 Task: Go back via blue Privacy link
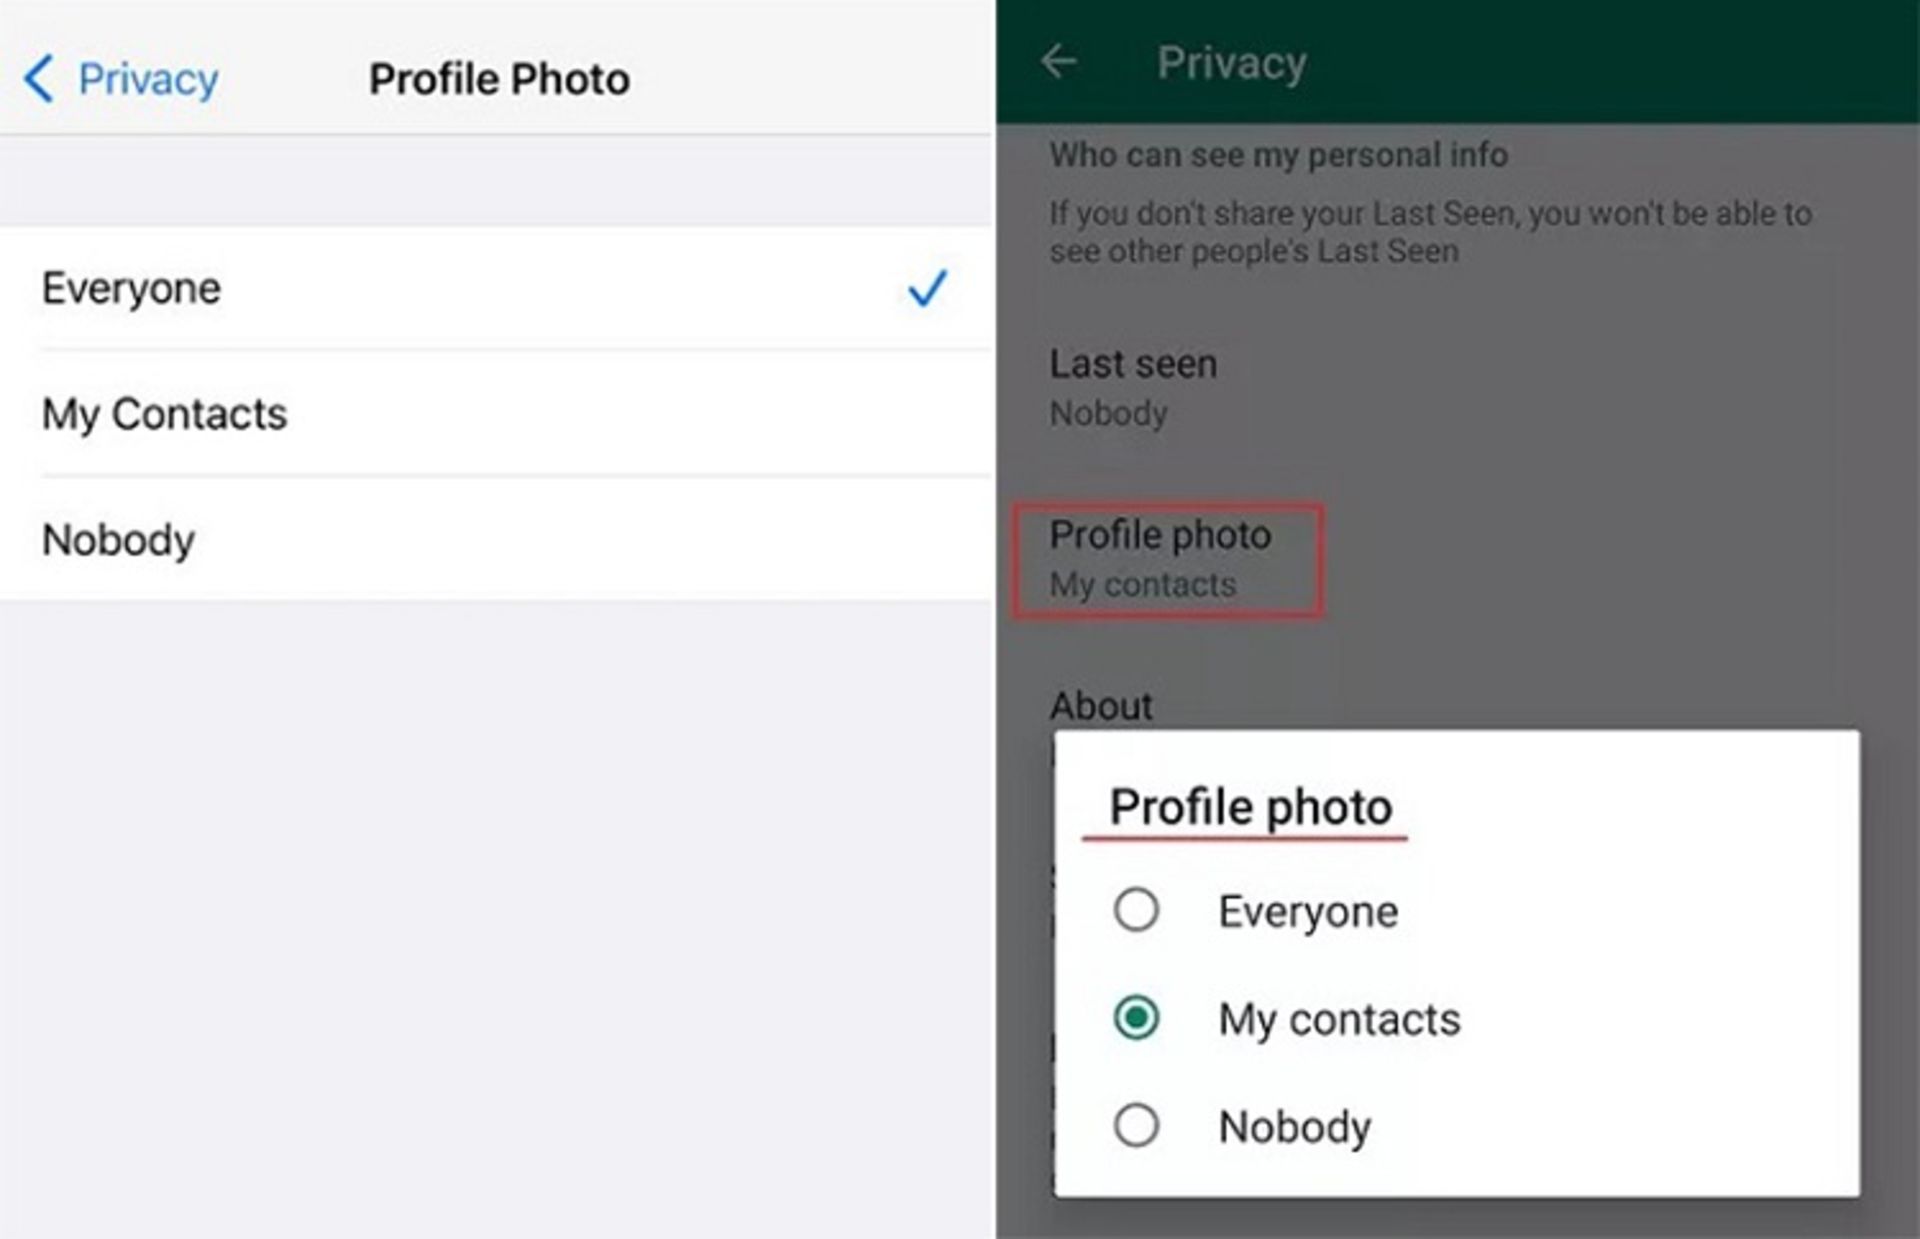point(148,79)
